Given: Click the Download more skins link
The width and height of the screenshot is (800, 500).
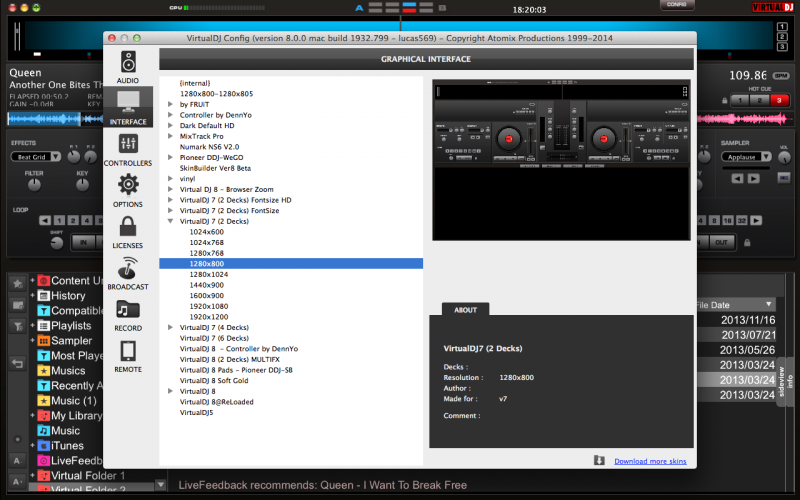Looking at the screenshot, I should 650,461.
